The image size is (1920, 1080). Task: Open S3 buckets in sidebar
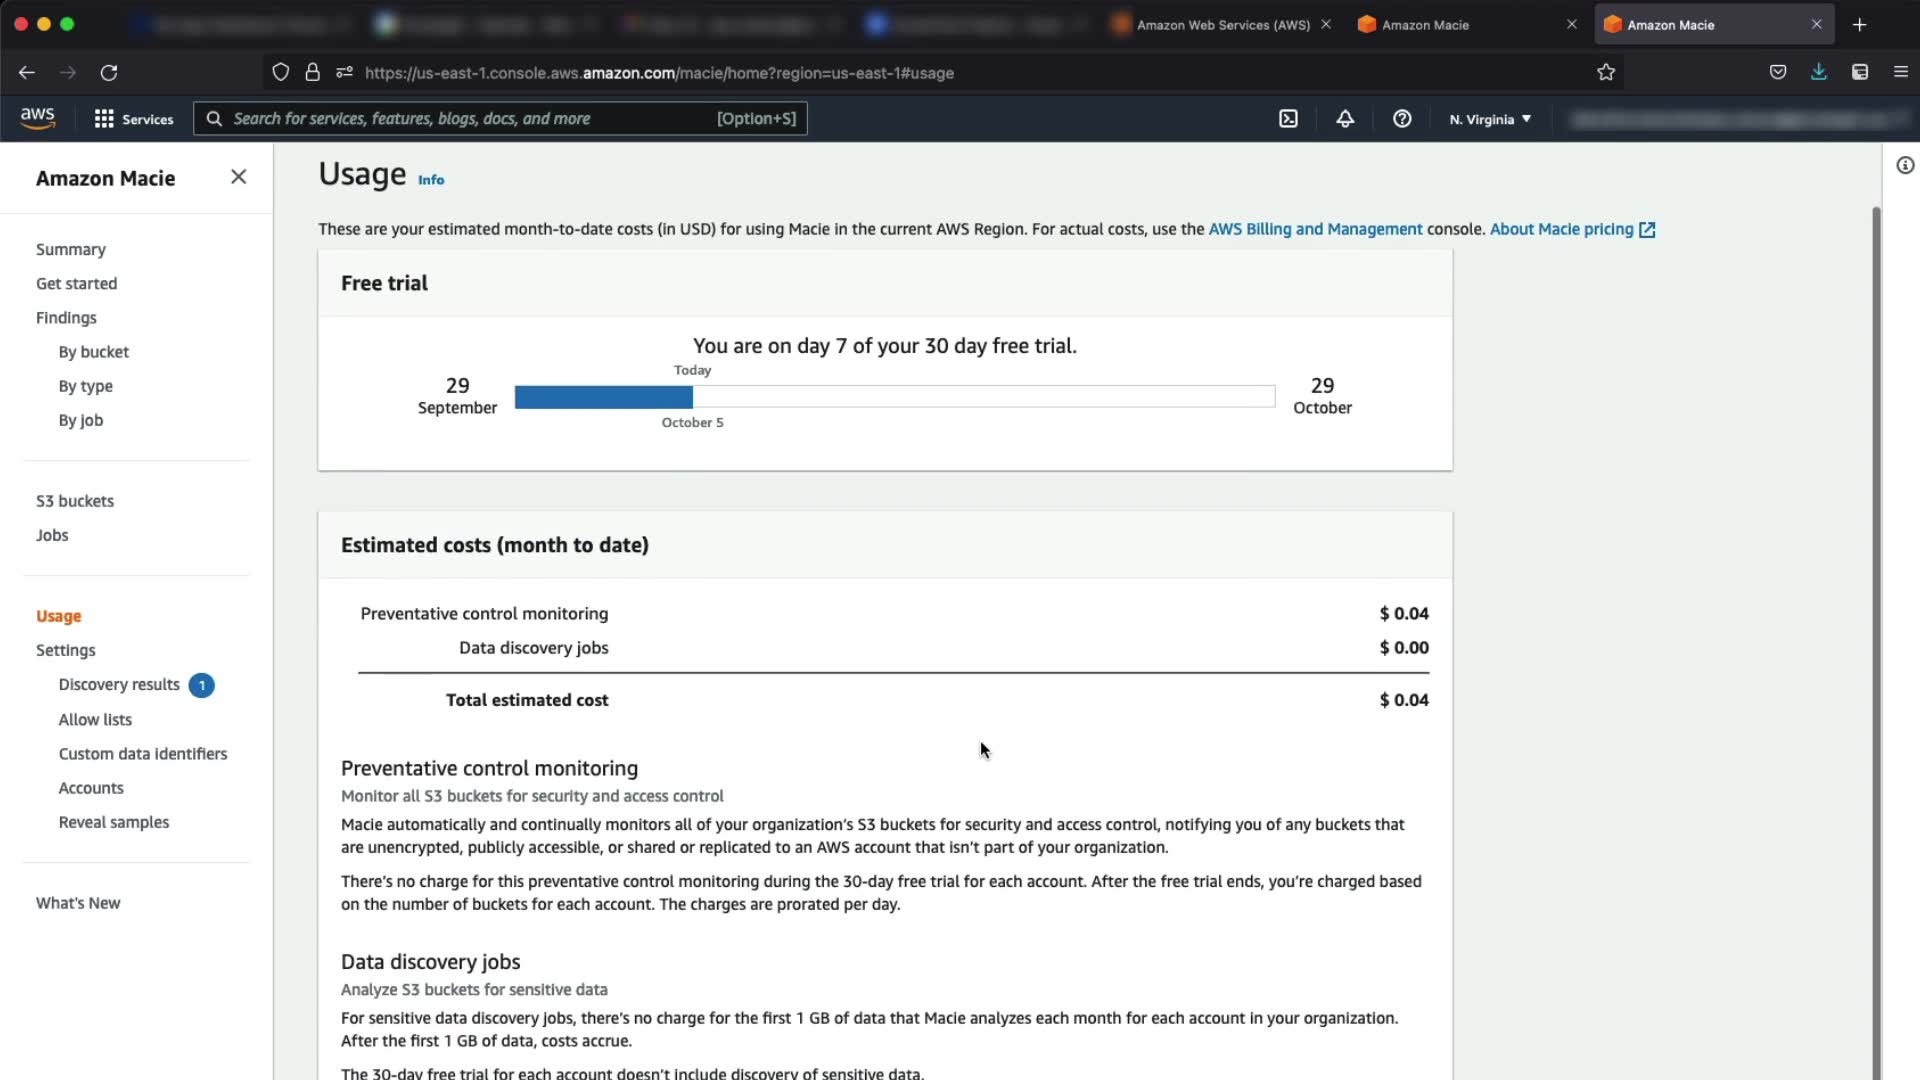[x=75, y=501]
